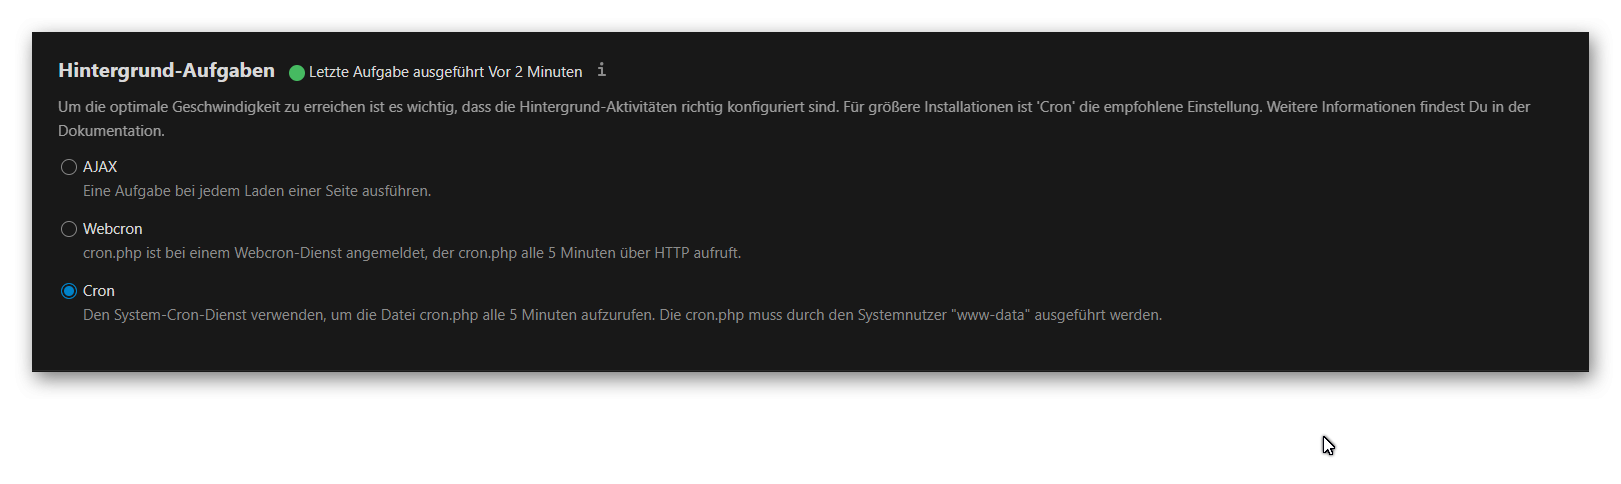Click the word 'Einstellung' in the intro paragraph
Image resolution: width=1621 pixels, height=484 pixels.
click(1225, 107)
